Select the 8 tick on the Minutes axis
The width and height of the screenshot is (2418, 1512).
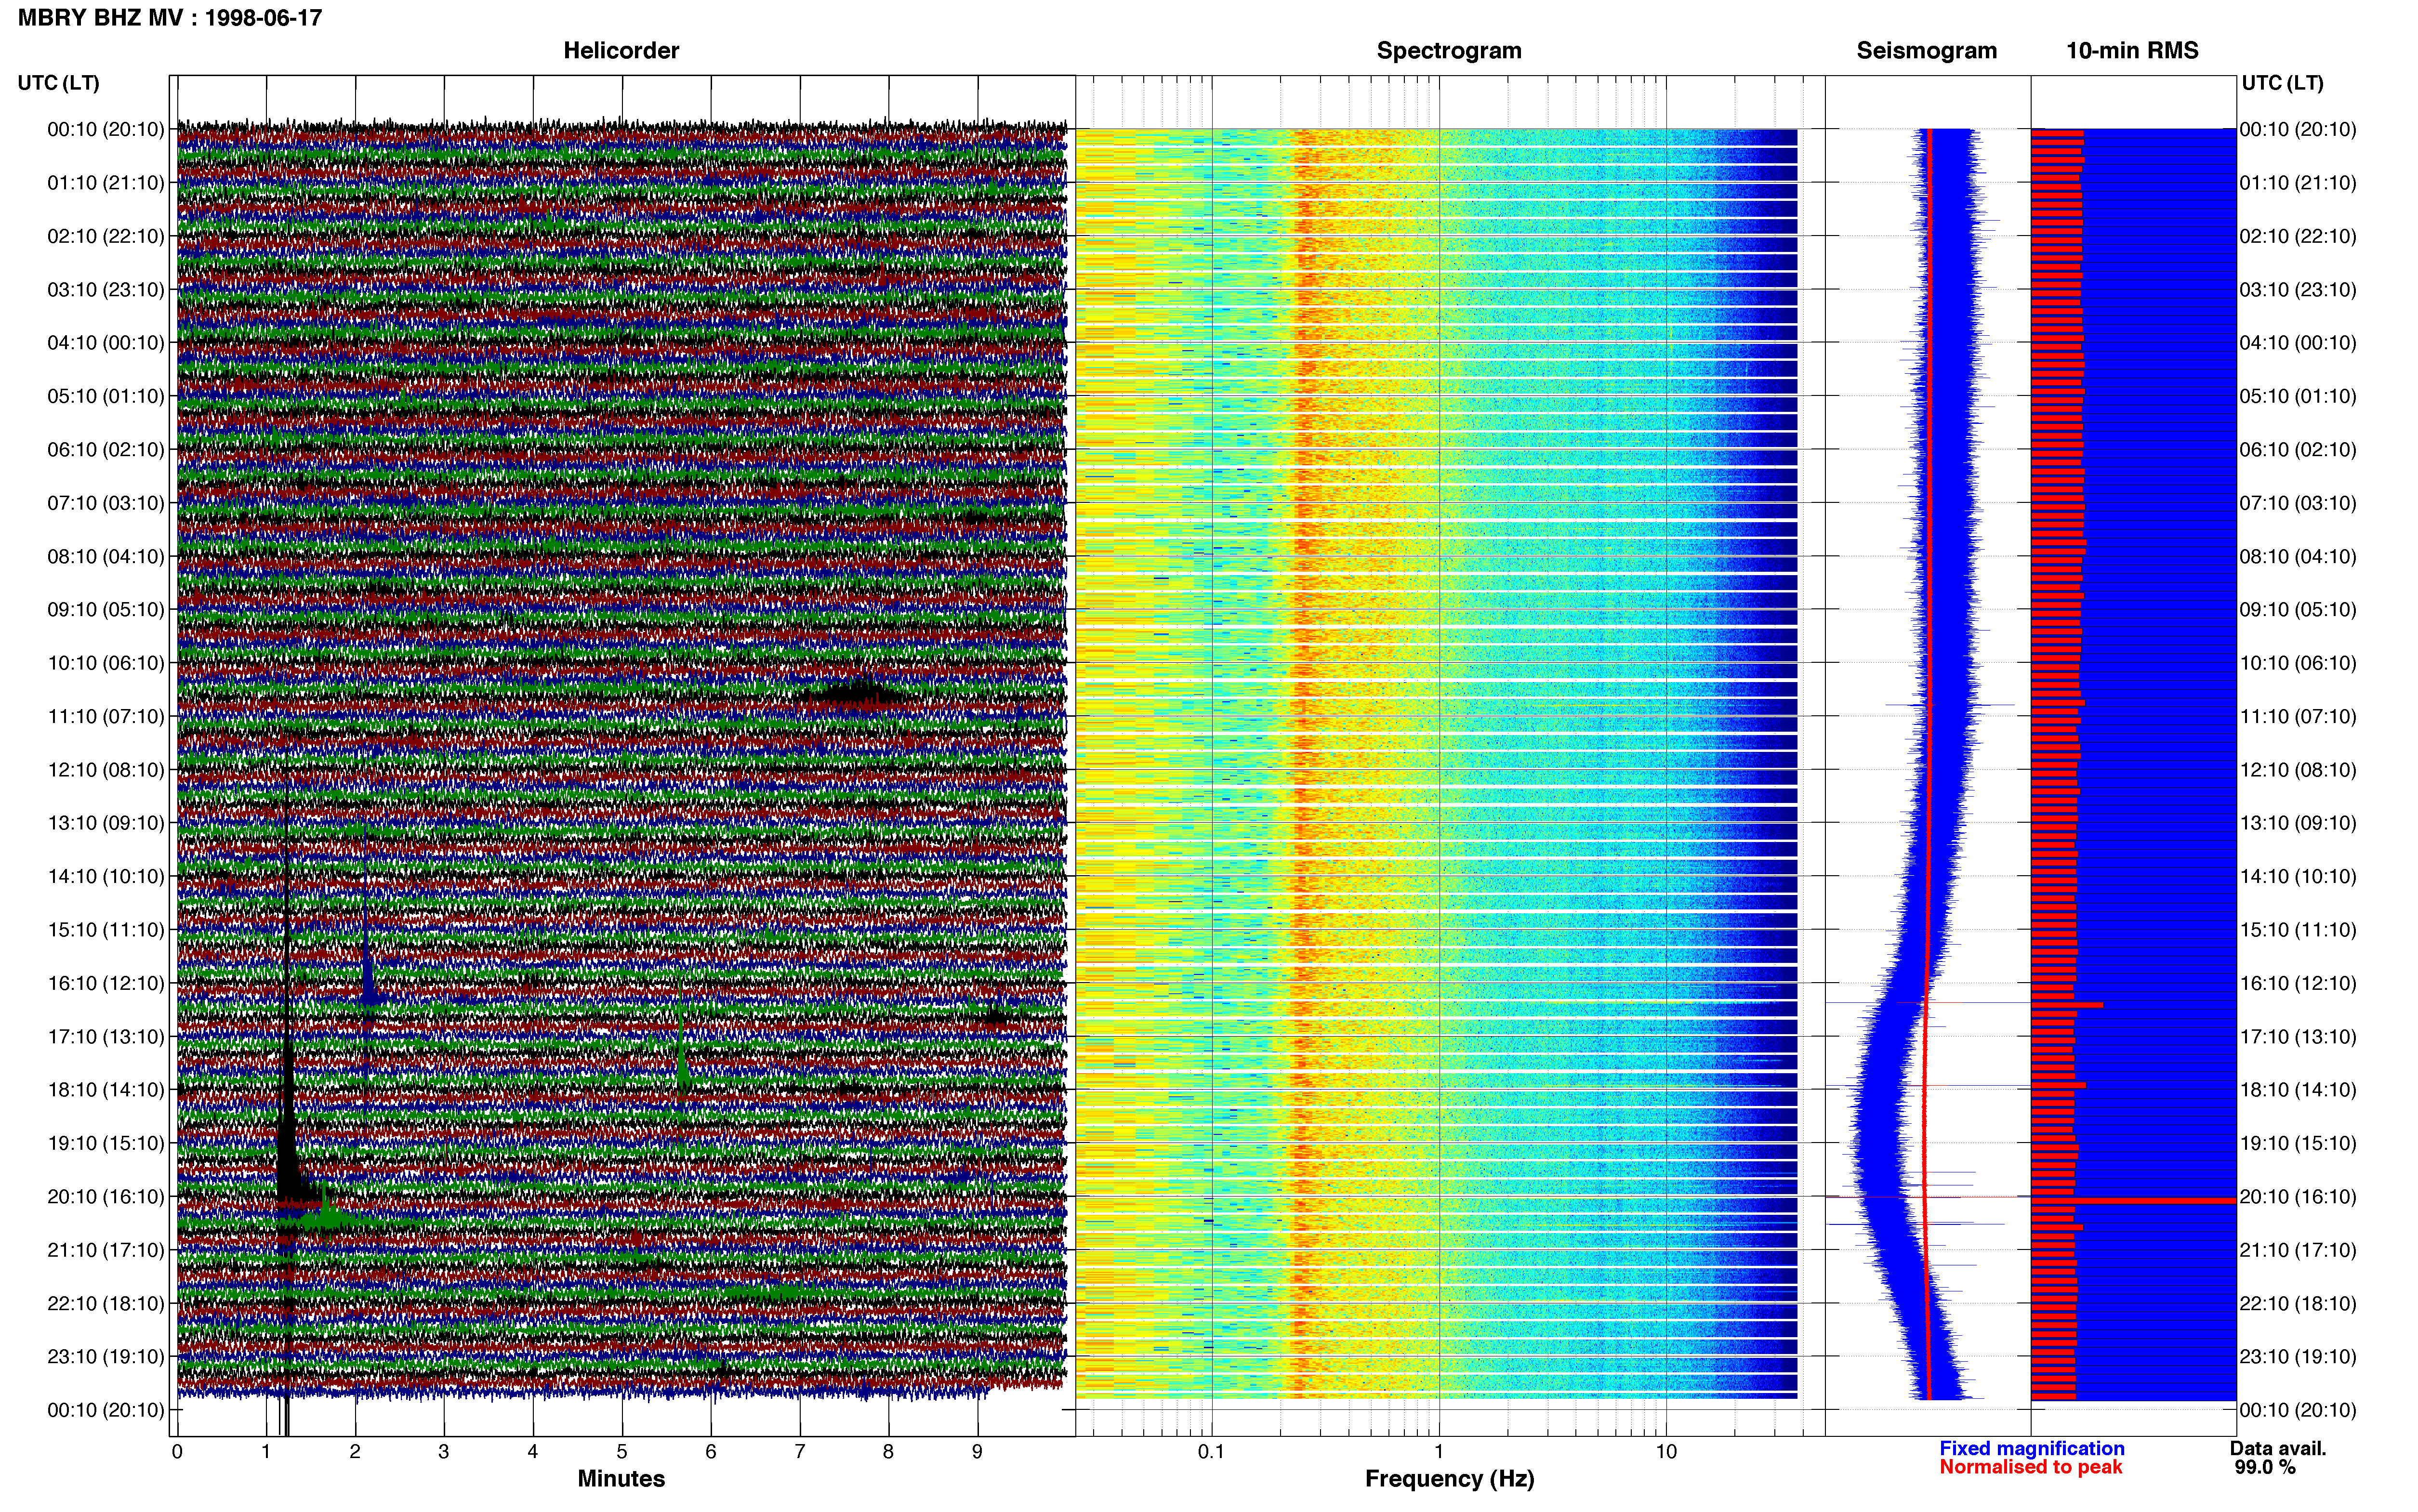pos(888,1452)
